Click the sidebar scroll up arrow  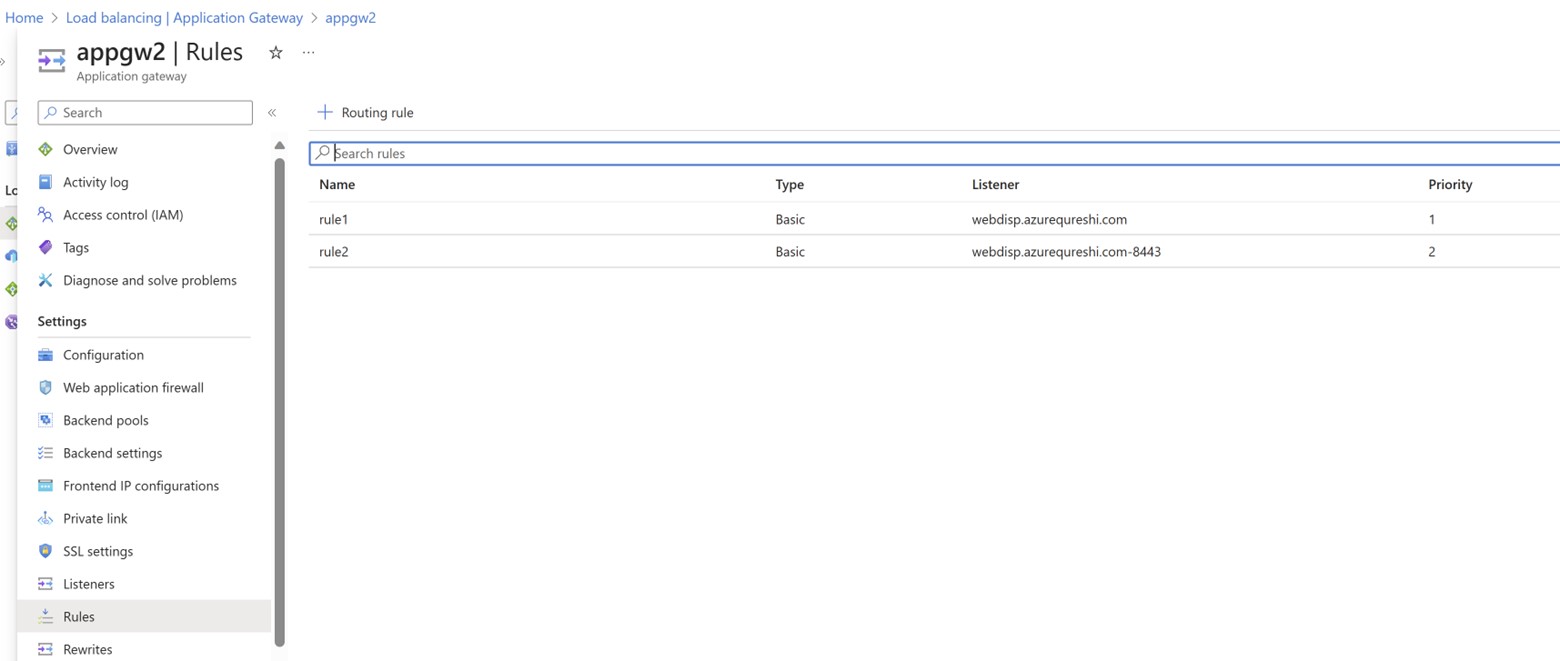tap(279, 145)
